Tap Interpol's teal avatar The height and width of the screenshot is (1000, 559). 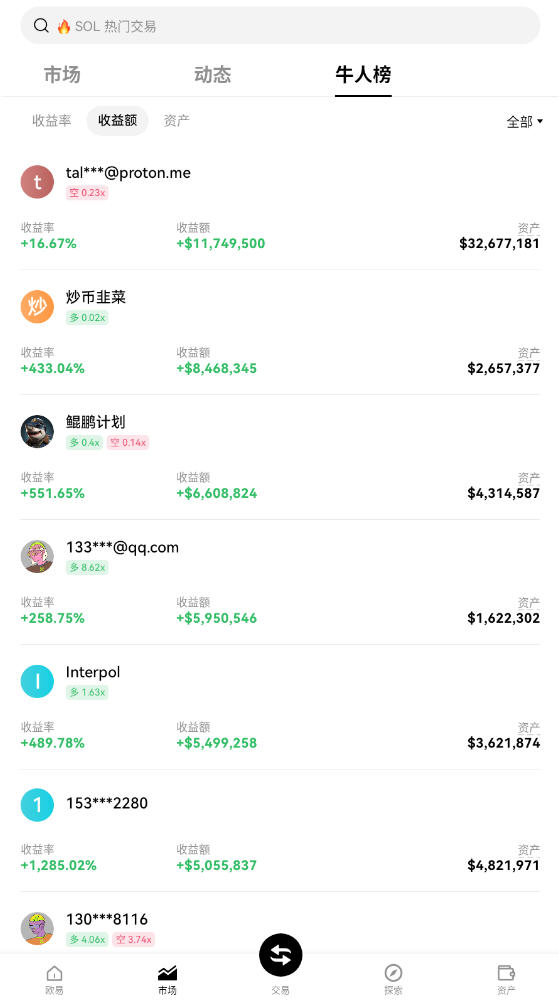[x=37, y=681]
